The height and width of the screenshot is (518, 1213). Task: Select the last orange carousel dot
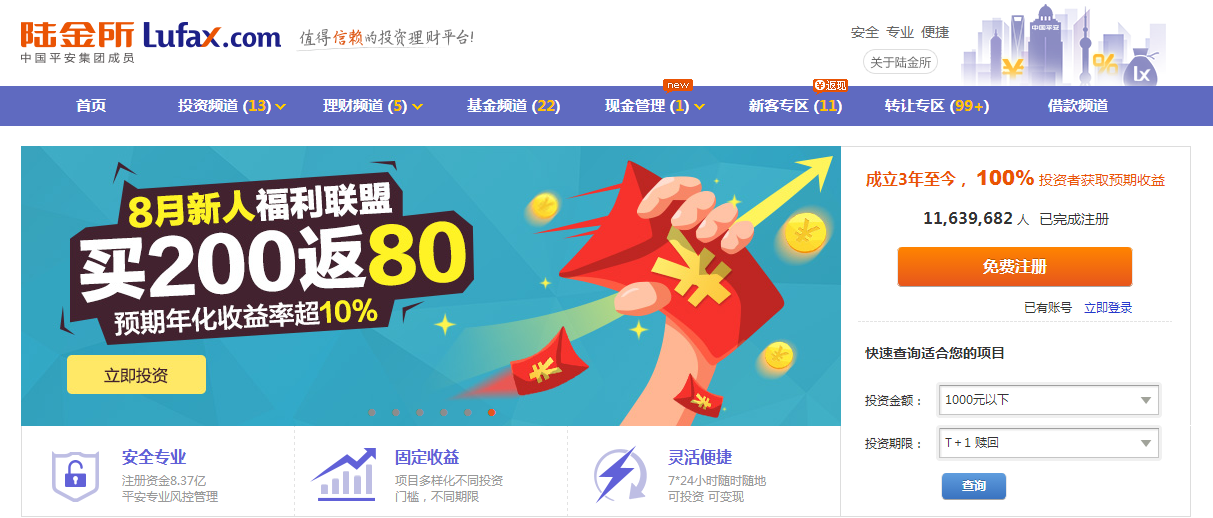pyautogui.click(x=492, y=412)
